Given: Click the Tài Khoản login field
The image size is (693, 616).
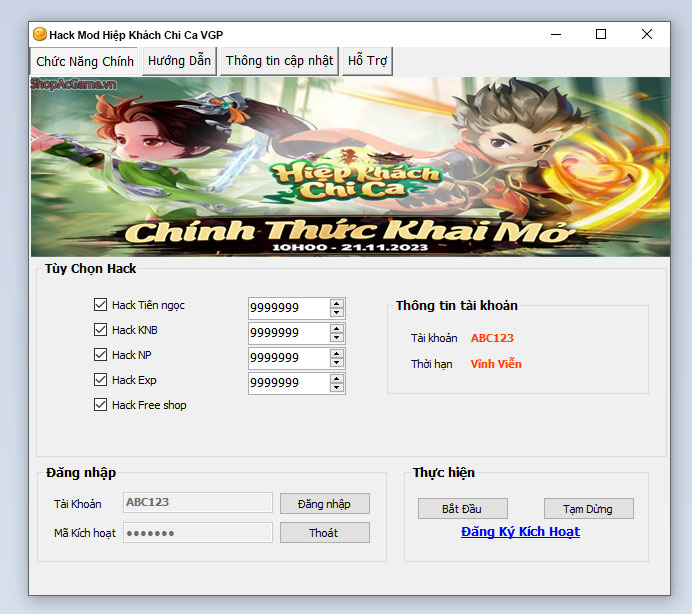Looking at the screenshot, I should click(198, 502).
